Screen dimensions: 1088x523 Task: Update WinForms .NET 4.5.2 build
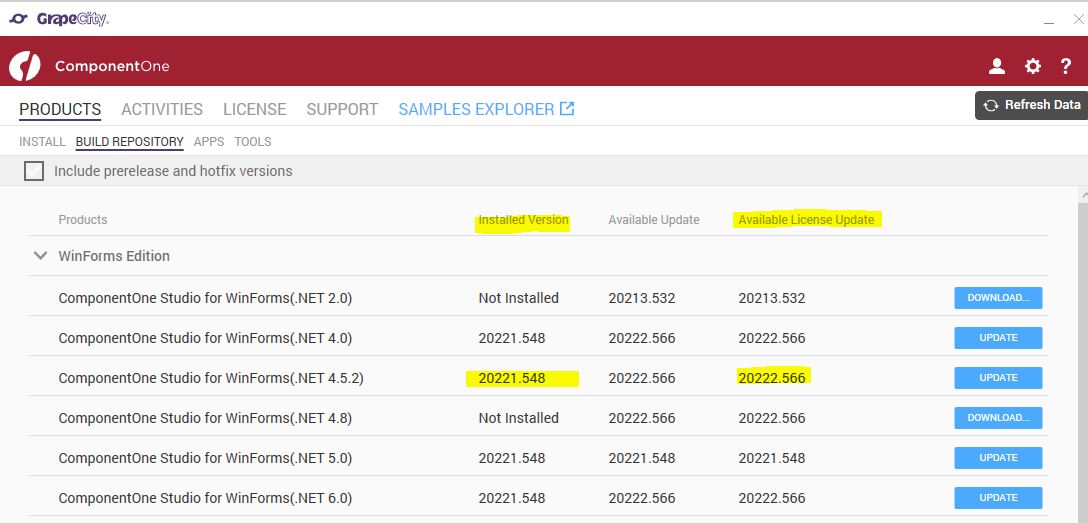click(x=998, y=378)
